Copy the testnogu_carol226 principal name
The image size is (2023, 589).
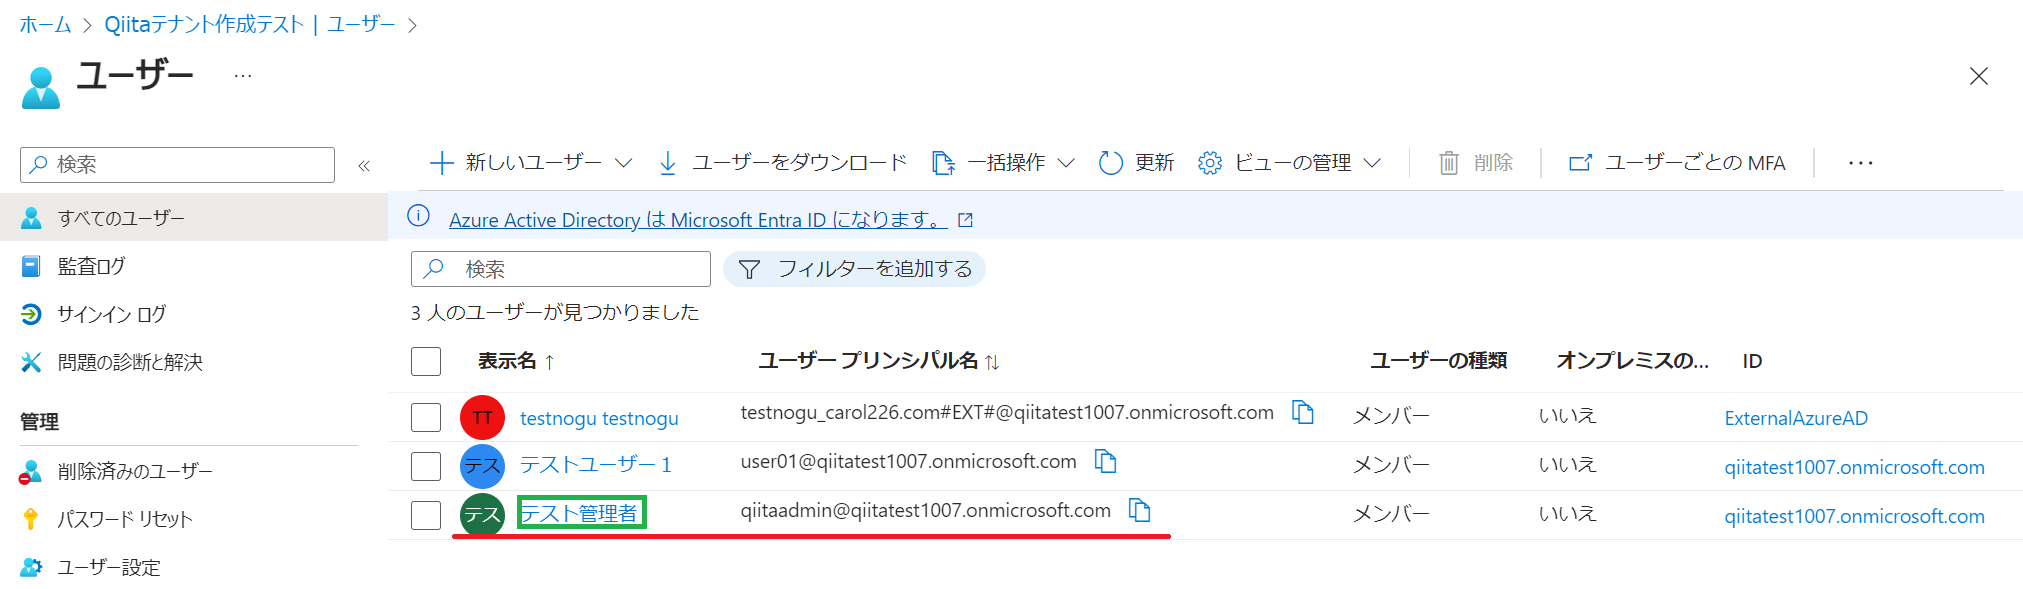(x=1303, y=412)
